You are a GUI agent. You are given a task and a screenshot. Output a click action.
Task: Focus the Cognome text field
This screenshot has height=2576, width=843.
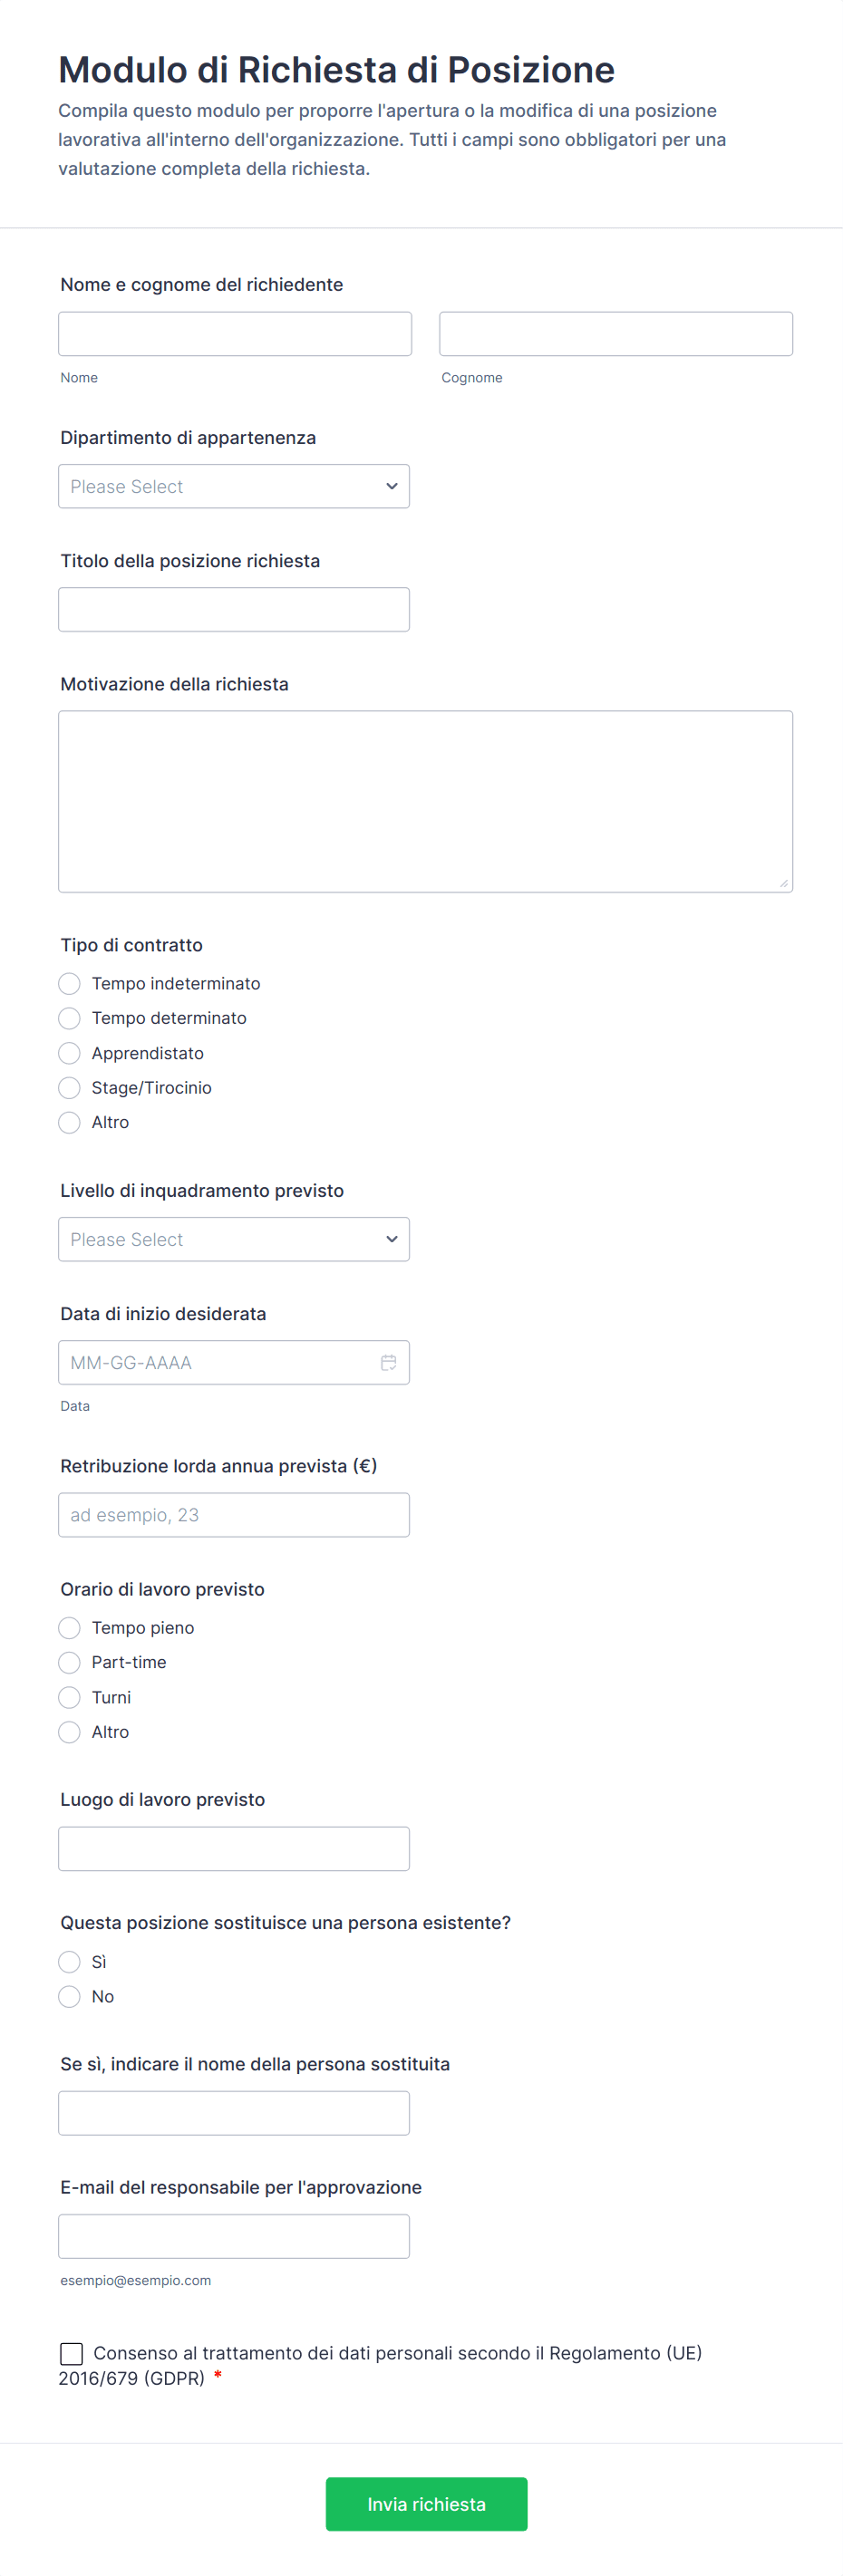tap(616, 334)
